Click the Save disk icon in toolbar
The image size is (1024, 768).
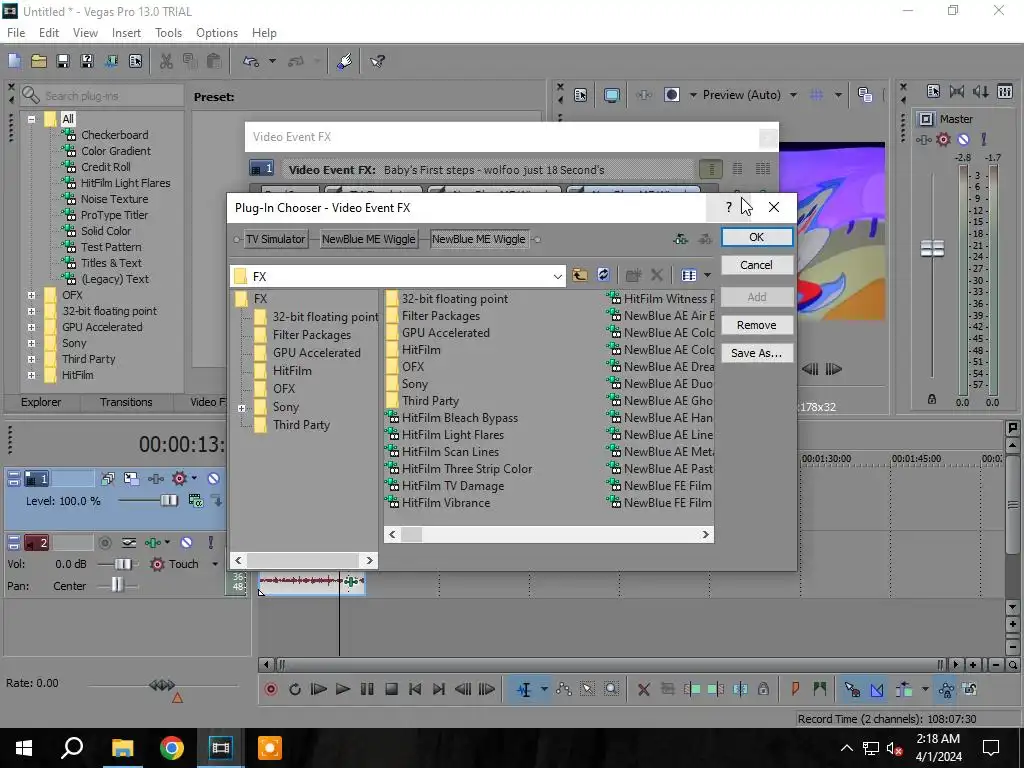coord(63,61)
